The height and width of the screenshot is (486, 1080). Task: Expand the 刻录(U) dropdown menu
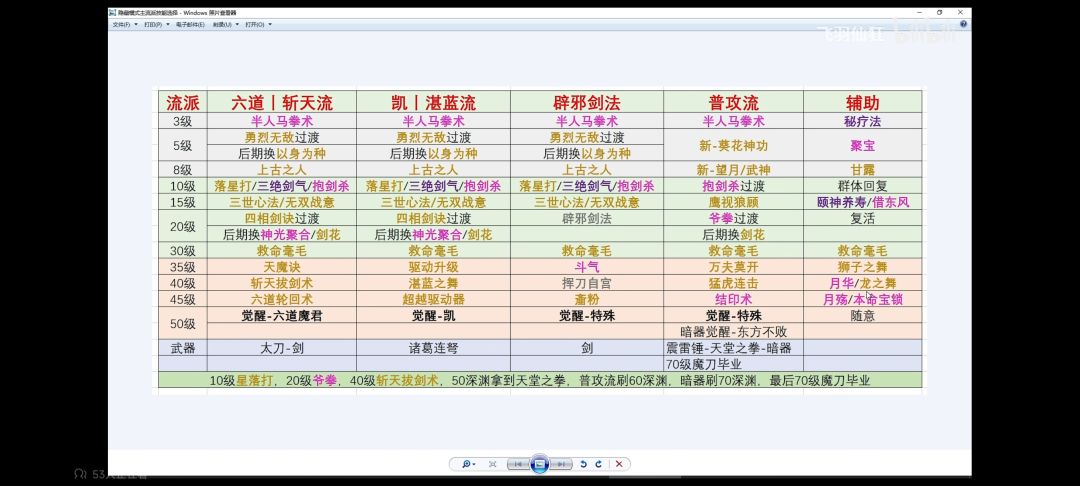(225, 24)
